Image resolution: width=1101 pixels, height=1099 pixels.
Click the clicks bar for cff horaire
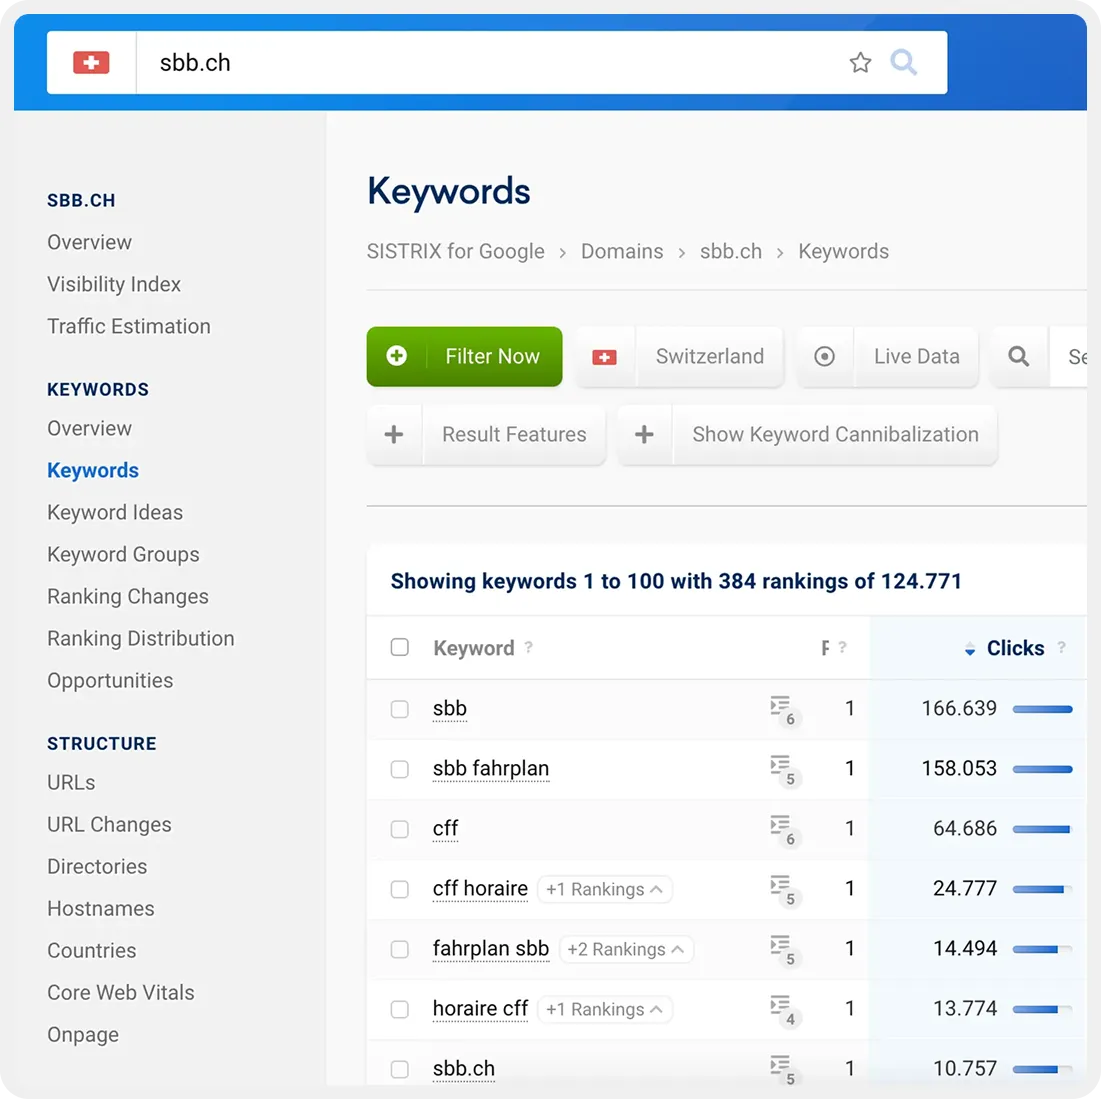pyautogui.click(x=1042, y=890)
